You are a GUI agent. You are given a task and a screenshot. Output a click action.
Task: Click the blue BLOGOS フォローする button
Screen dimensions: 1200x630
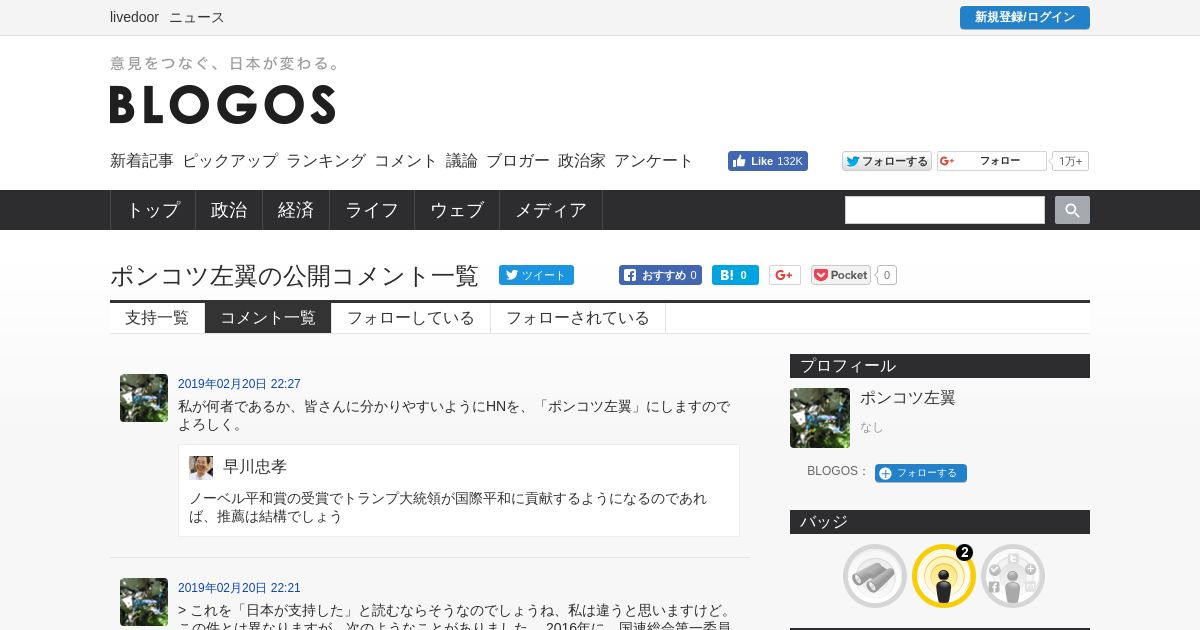point(921,473)
